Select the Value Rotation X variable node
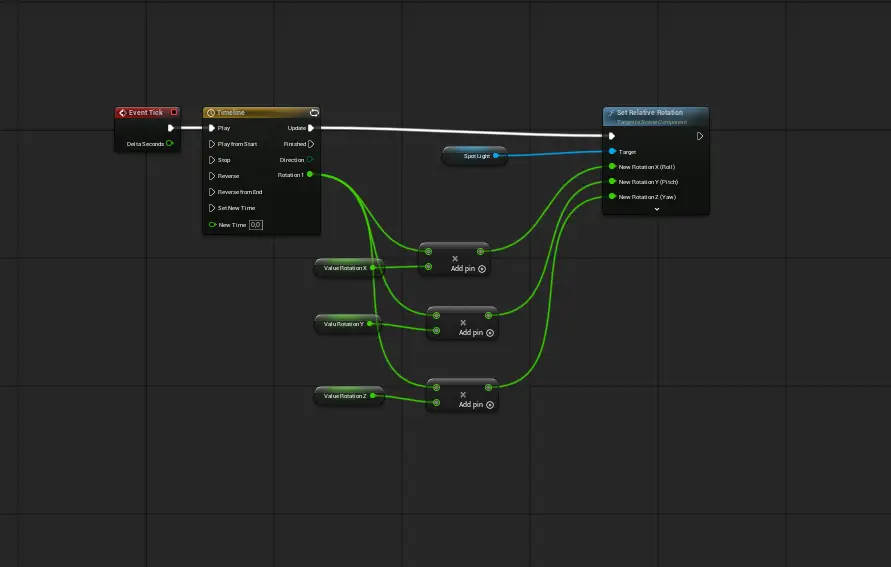The width and height of the screenshot is (891, 567). pos(345,268)
